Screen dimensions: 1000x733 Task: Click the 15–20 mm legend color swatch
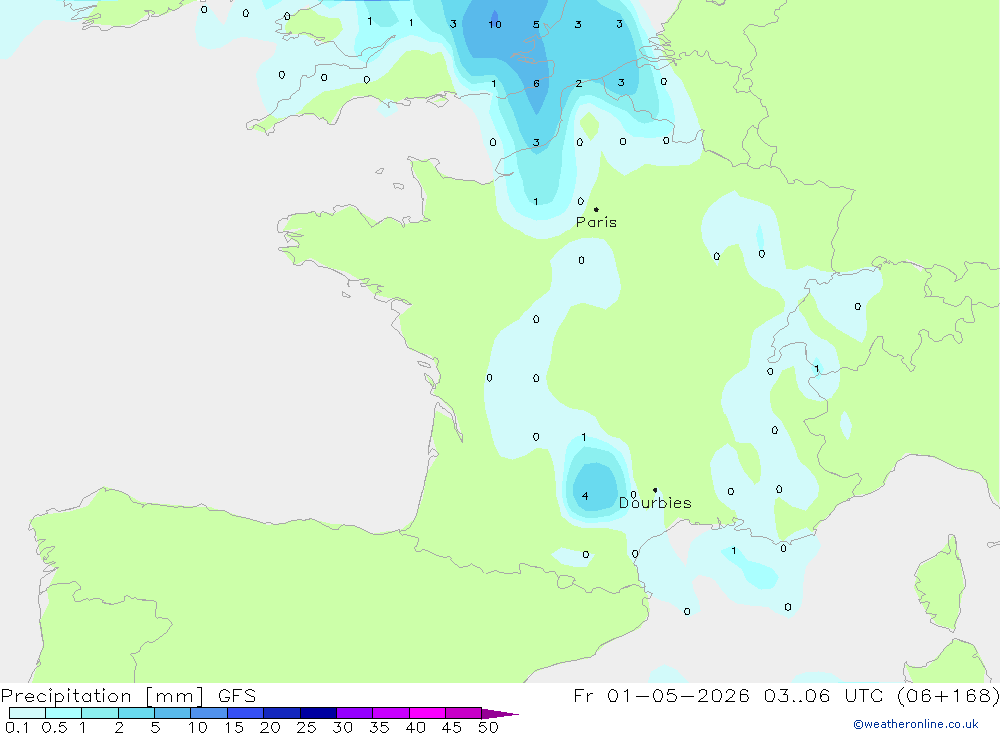[x=246, y=713]
